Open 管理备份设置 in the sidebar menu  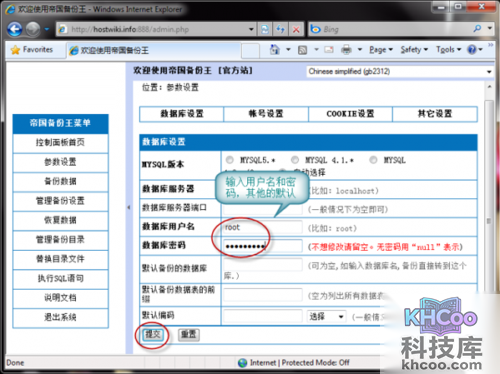click(60, 201)
